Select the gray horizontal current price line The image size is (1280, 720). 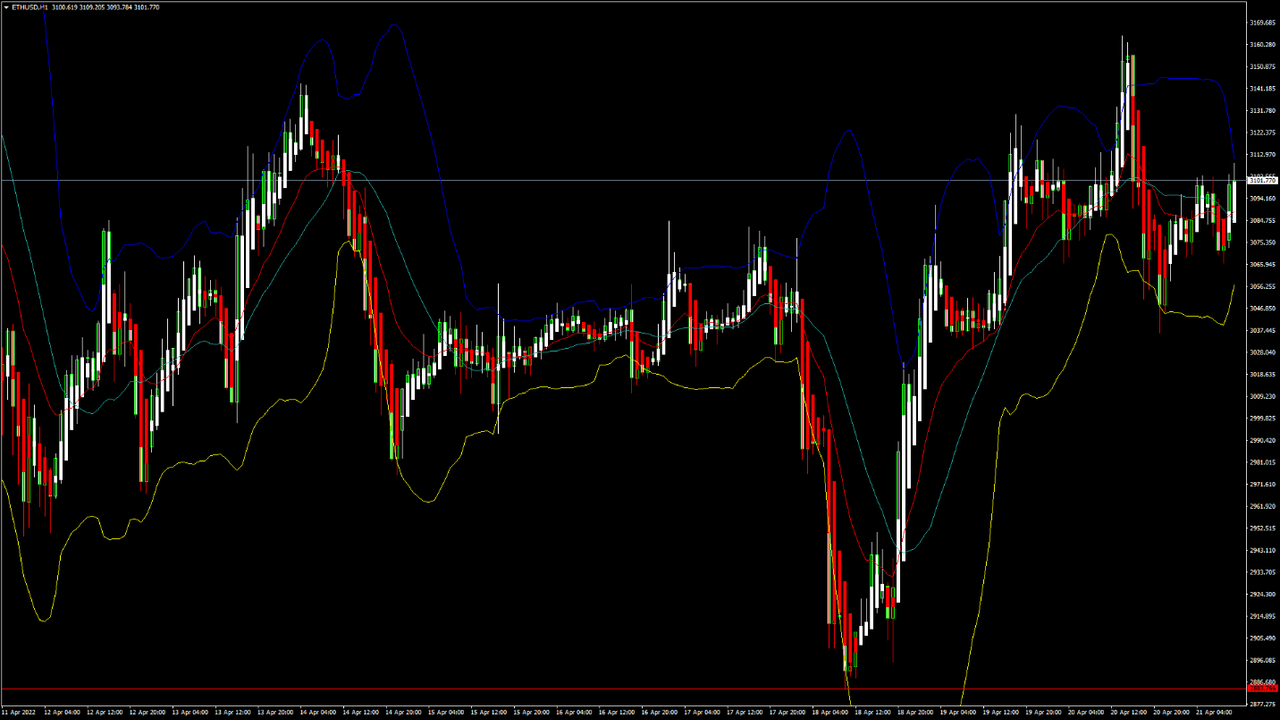(x=600, y=181)
